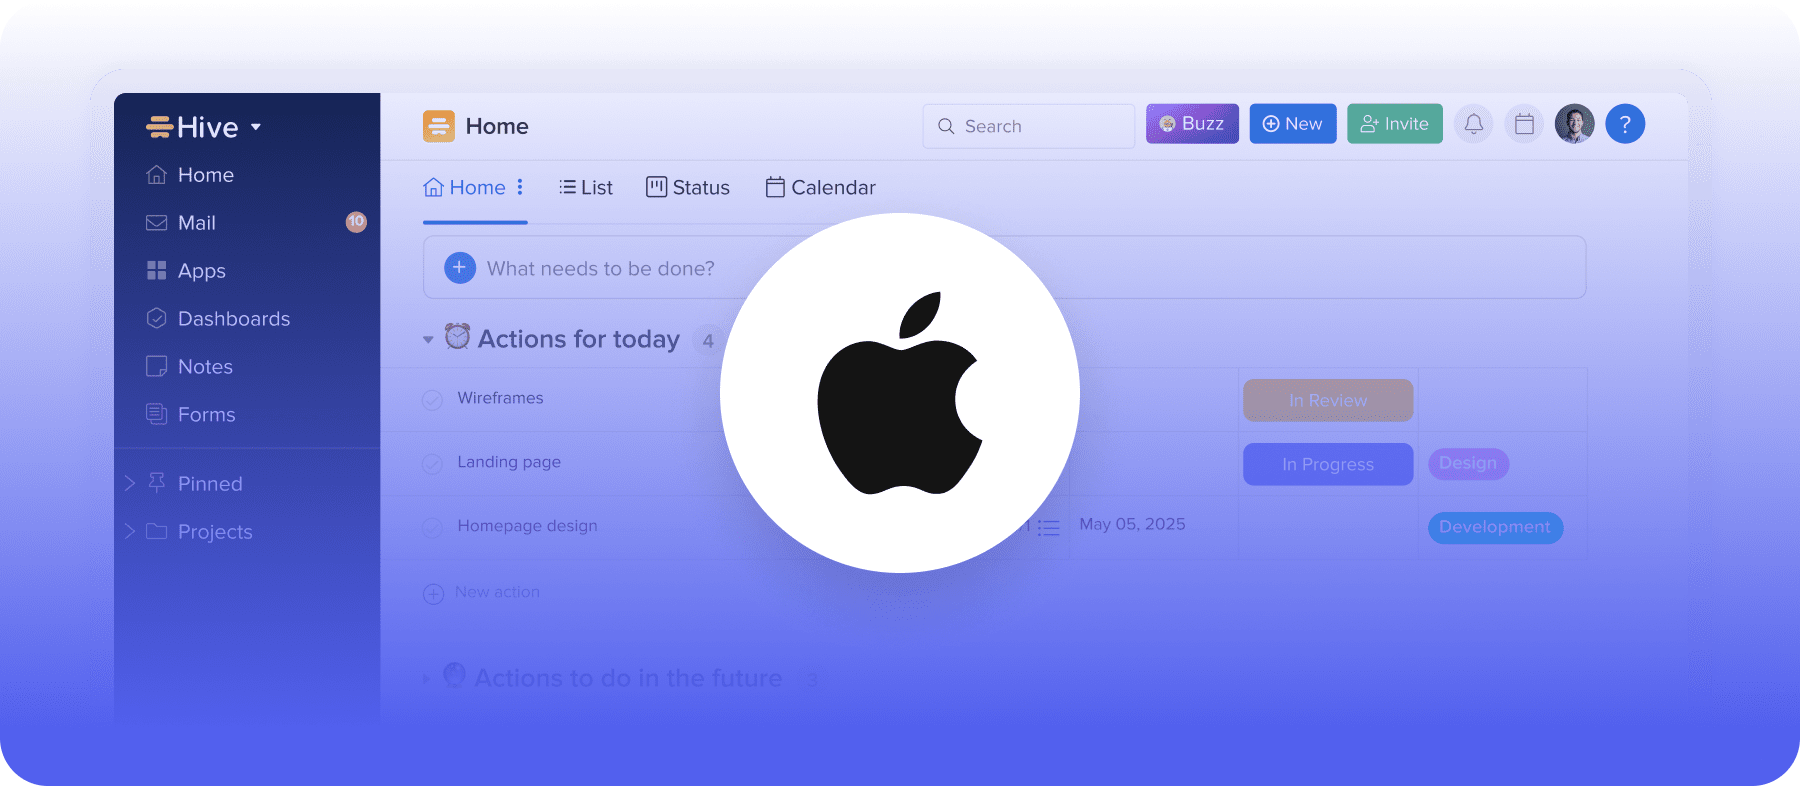Mark Homepage design as complete
1800x786 pixels.
[x=433, y=528]
